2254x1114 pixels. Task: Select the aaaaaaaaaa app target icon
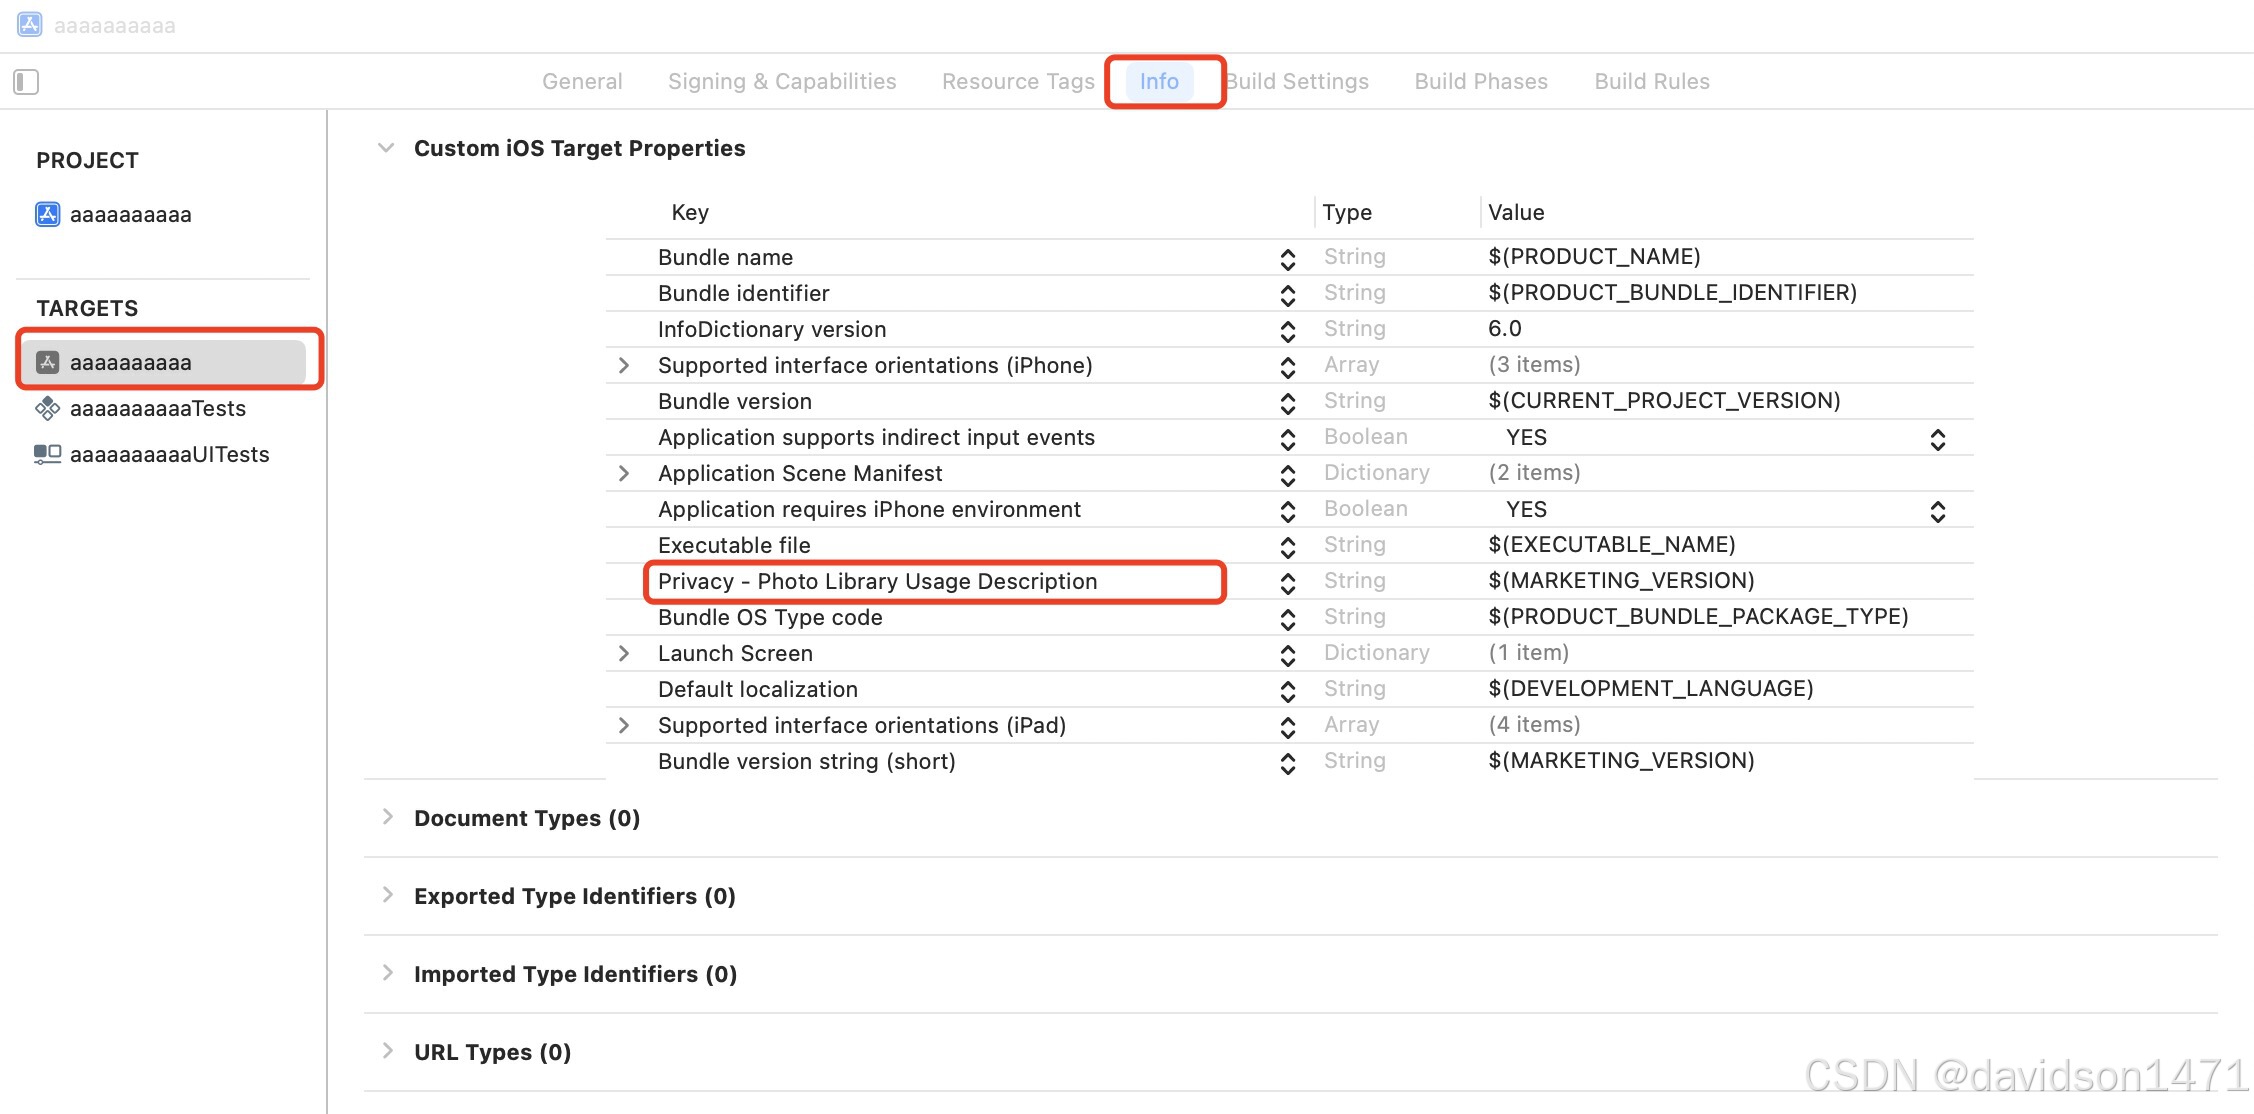point(47,362)
